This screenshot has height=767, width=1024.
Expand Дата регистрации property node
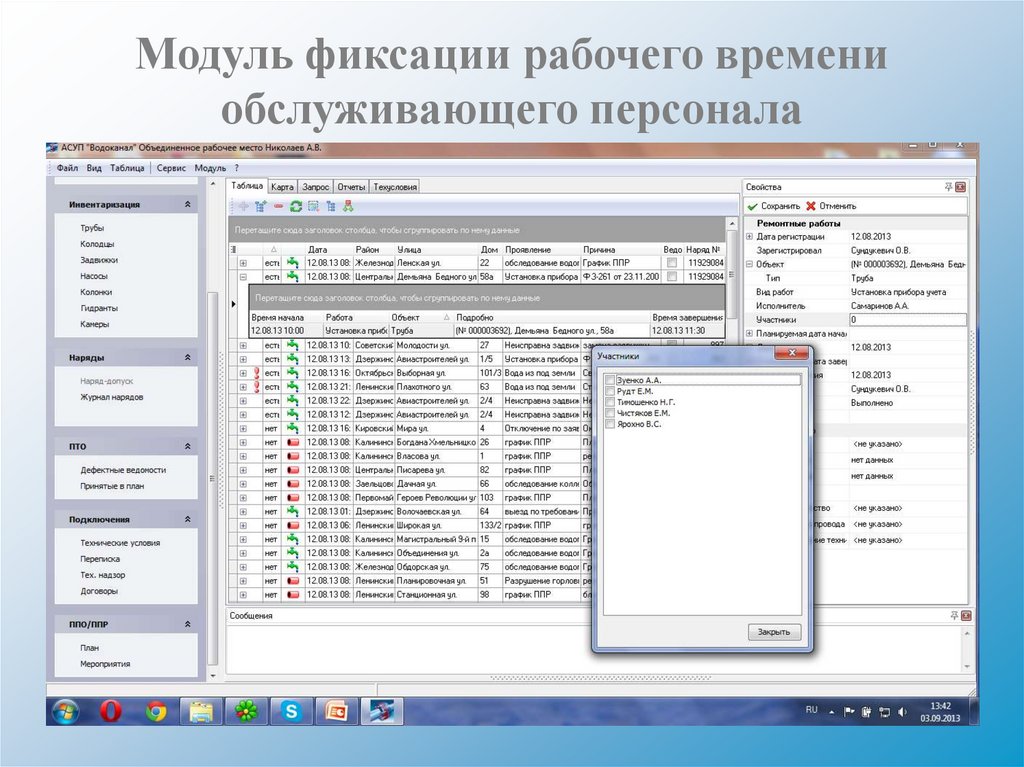749,237
